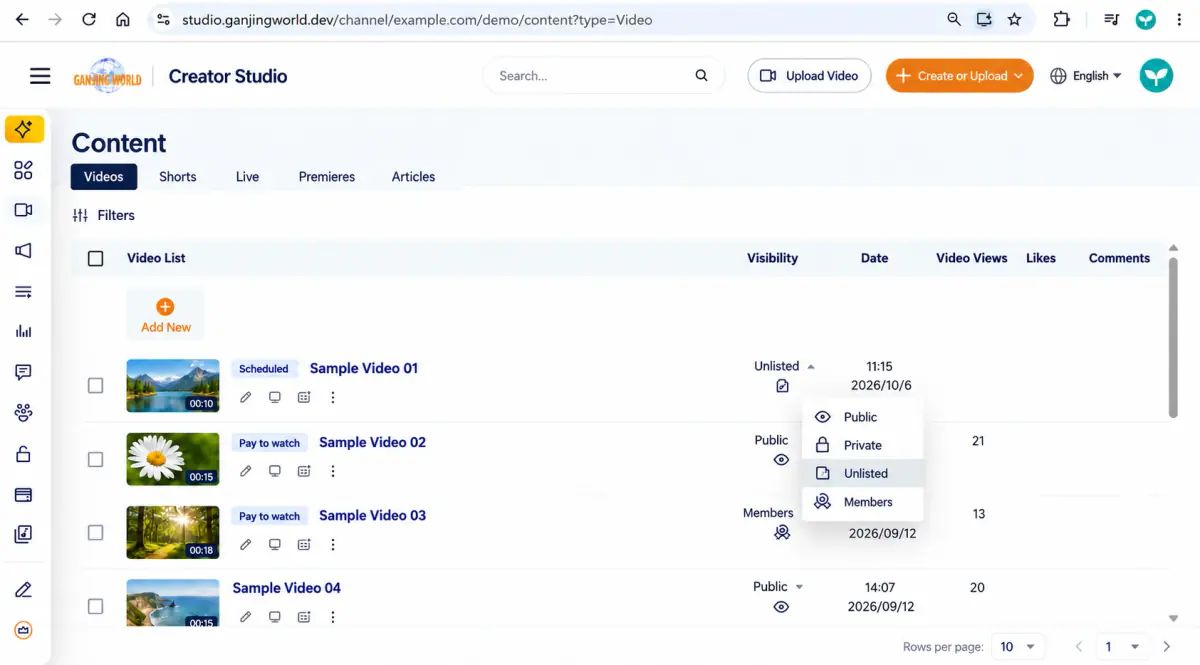Viewport: 1200px width, 665px height.
Task: Switch to the Shorts tab
Action: [178, 176]
